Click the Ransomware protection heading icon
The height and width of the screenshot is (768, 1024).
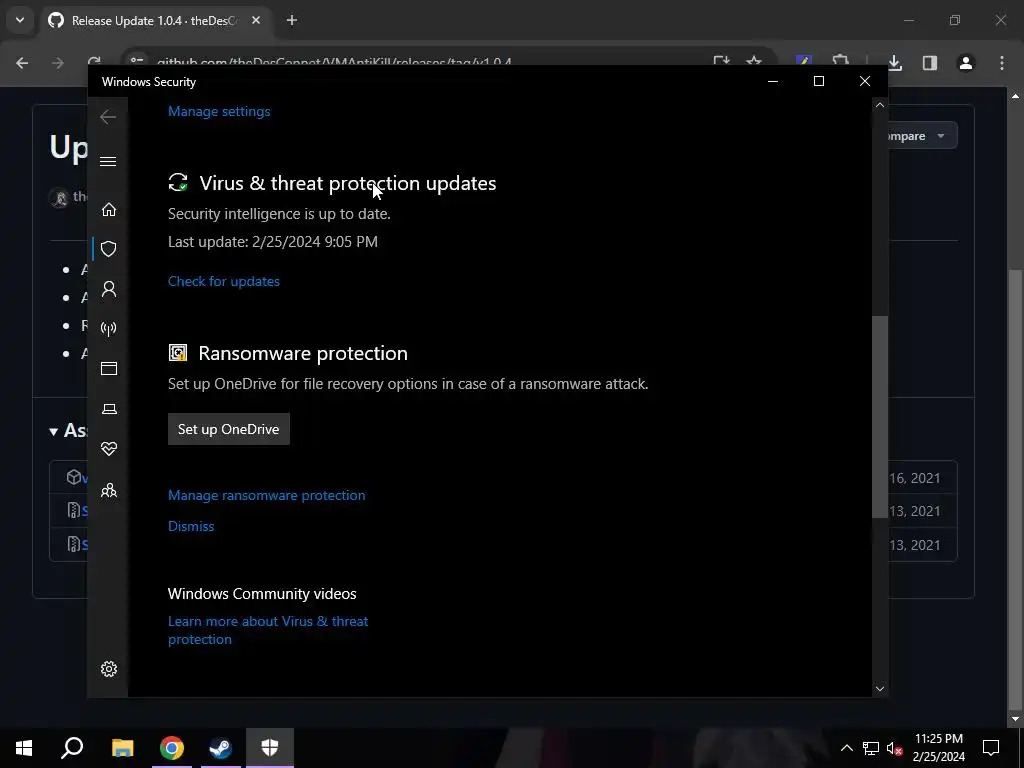[x=178, y=353]
